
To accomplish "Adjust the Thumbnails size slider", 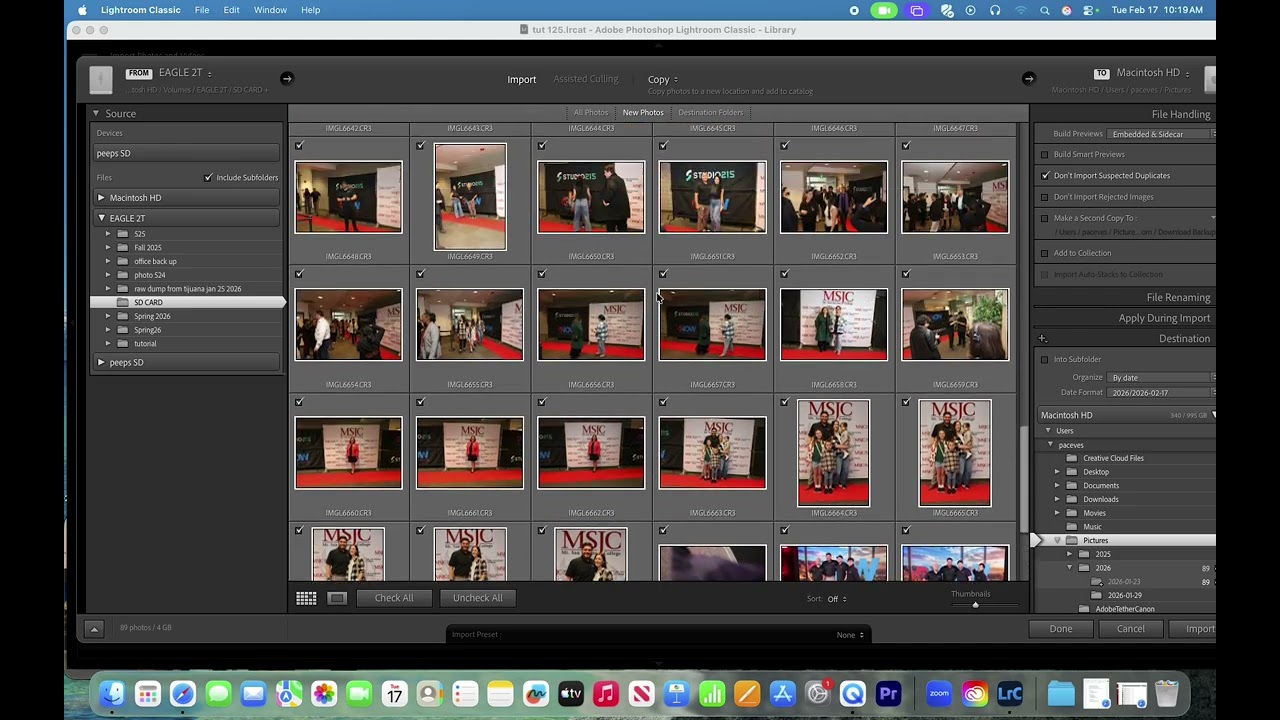I will point(975,605).
